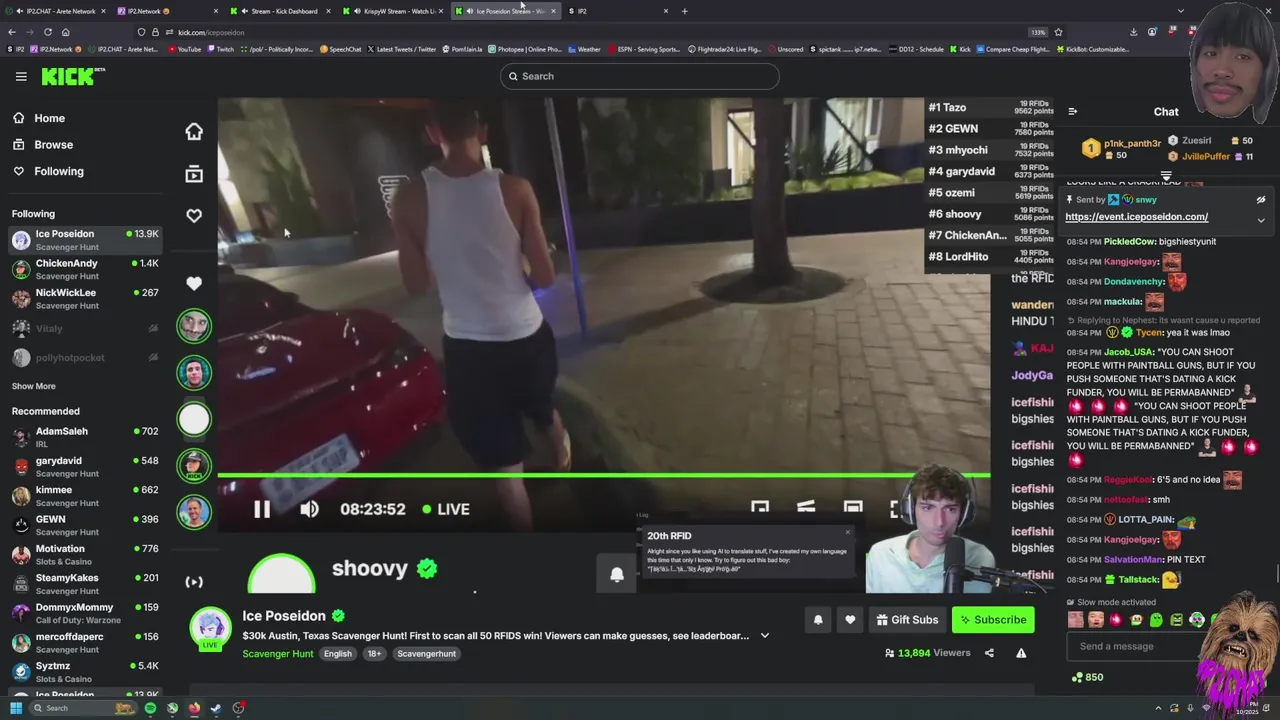Open Spotify from taskbar

coord(150,708)
